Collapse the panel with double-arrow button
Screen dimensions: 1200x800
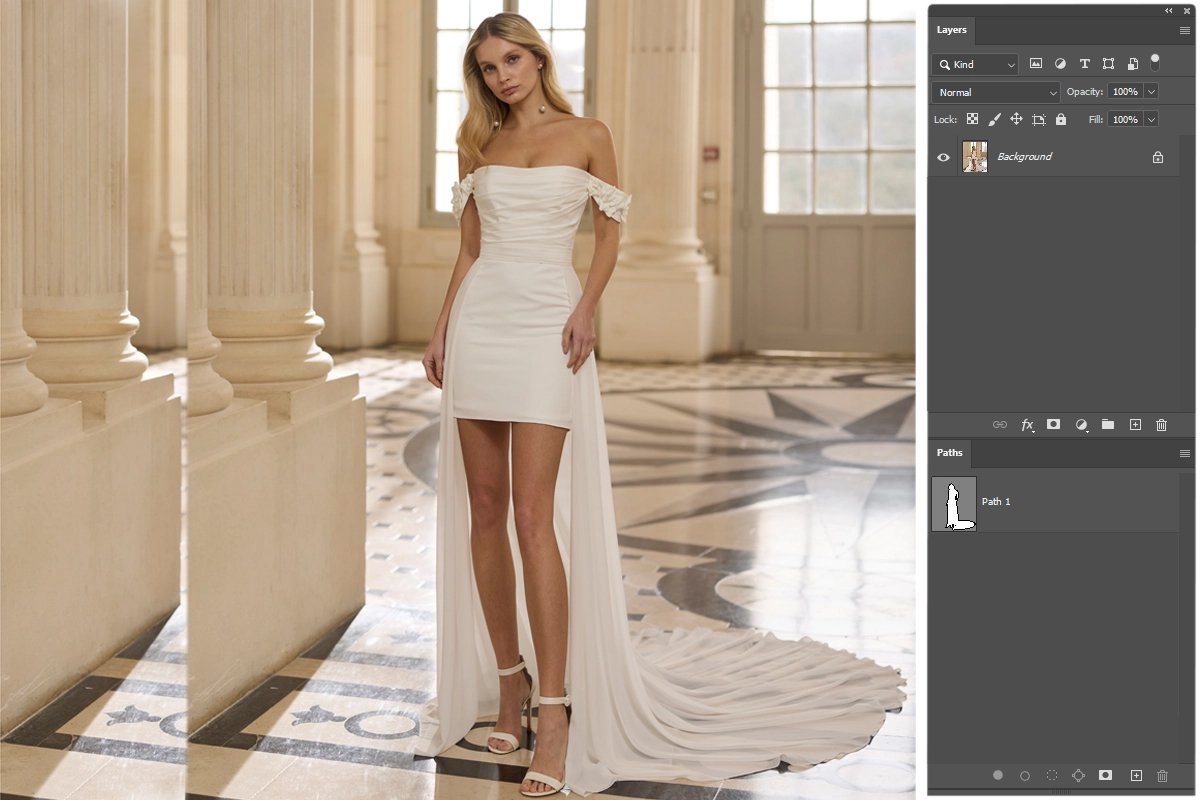coord(1169,10)
